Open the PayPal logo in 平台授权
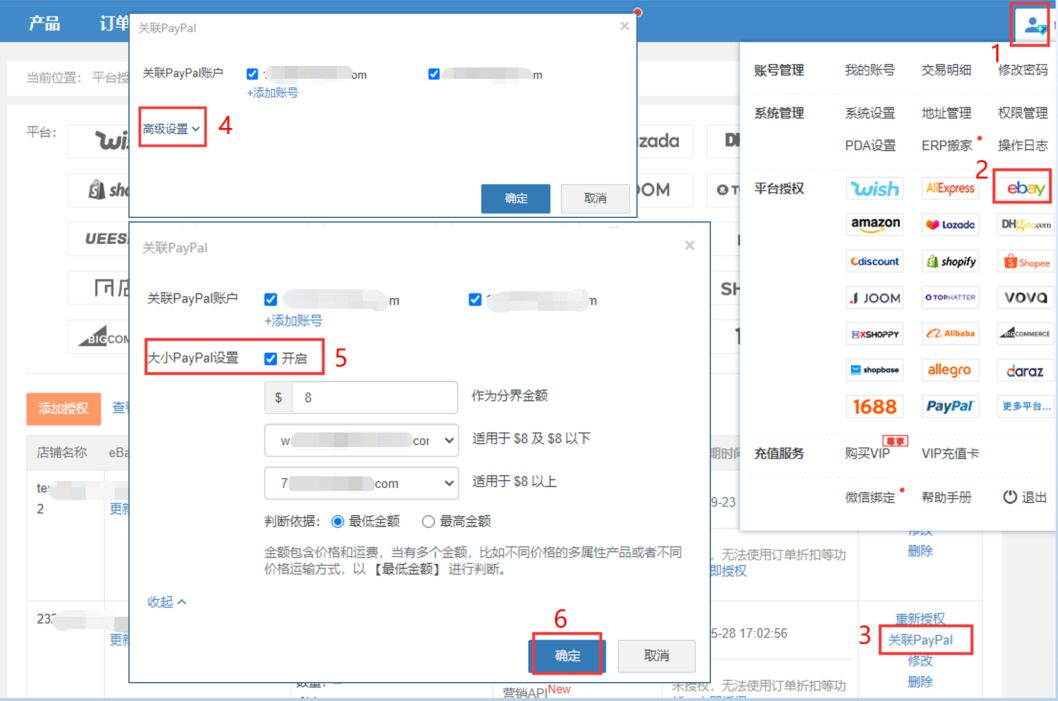 950,406
